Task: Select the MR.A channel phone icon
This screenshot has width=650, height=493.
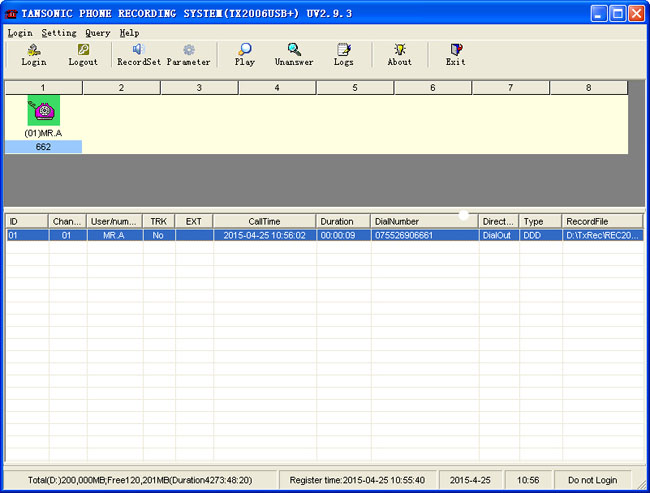Action: [x=43, y=111]
